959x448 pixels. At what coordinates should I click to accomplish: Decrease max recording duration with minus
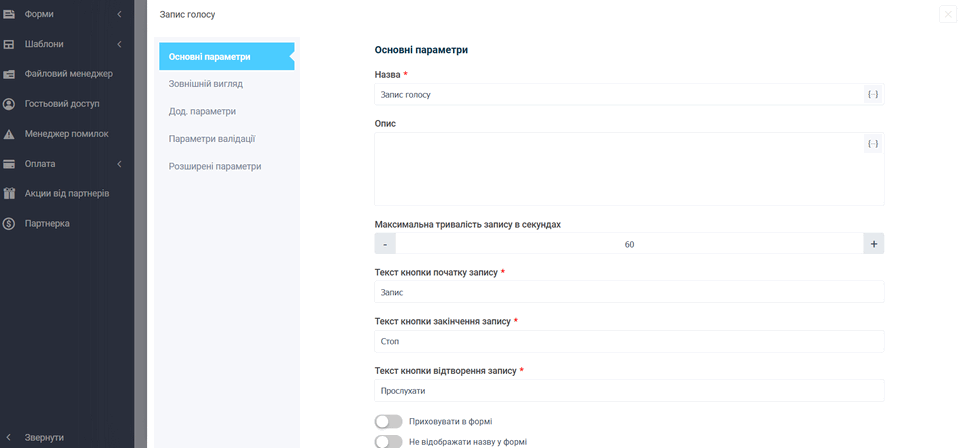click(x=385, y=244)
